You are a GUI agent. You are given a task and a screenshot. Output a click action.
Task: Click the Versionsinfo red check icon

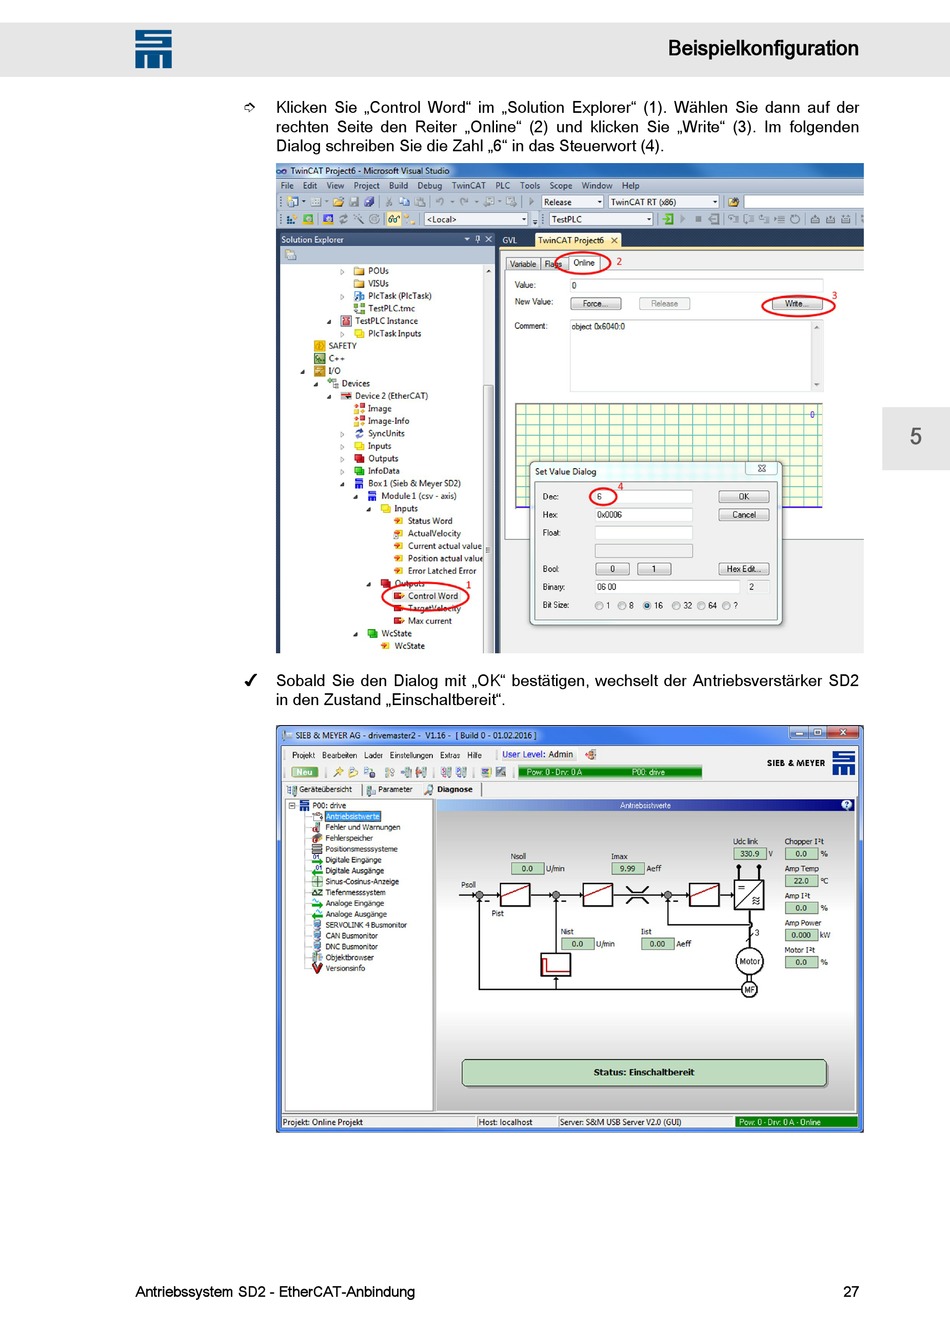(x=317, y=968)
